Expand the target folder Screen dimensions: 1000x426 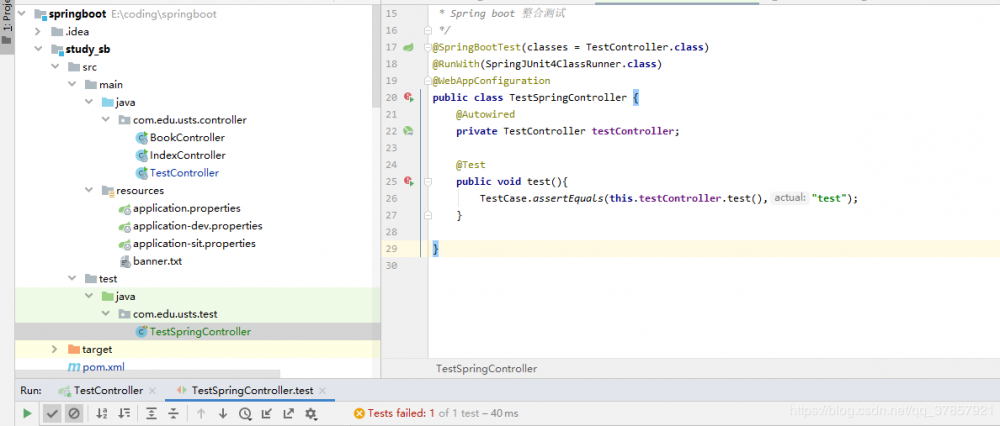(x=55, y=349)
